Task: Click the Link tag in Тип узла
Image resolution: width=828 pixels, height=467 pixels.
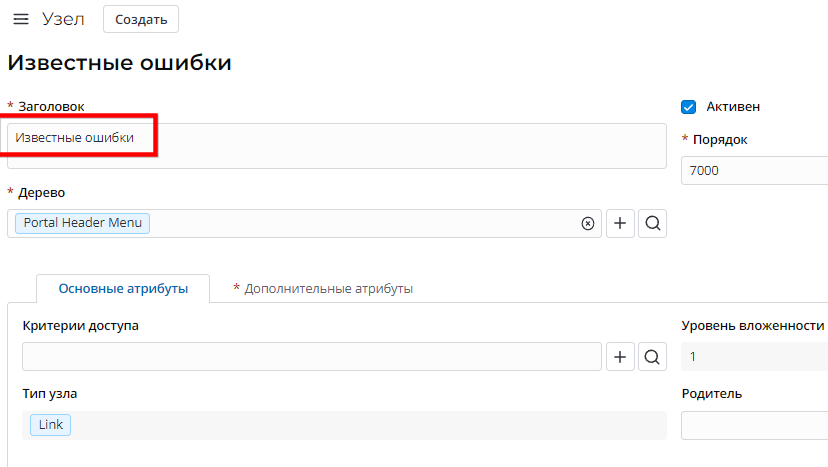Action: [x=51, y=425]
